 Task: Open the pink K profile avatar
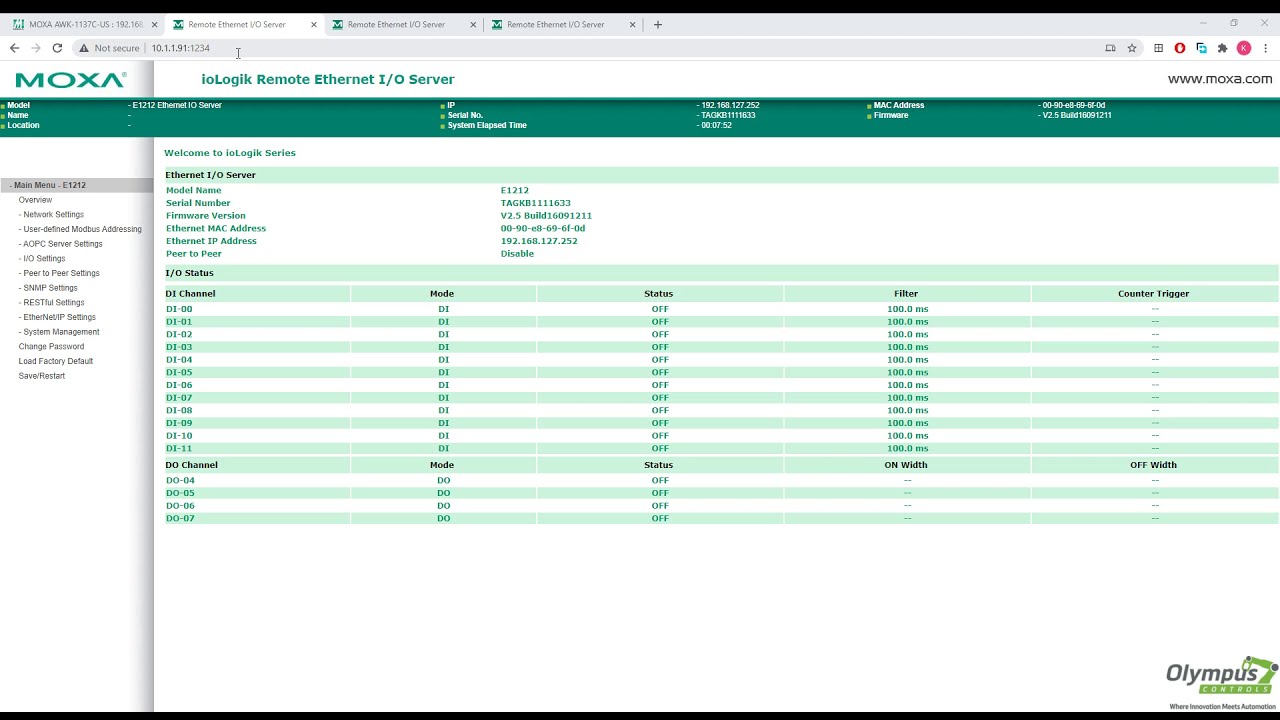pos(1244,48)
